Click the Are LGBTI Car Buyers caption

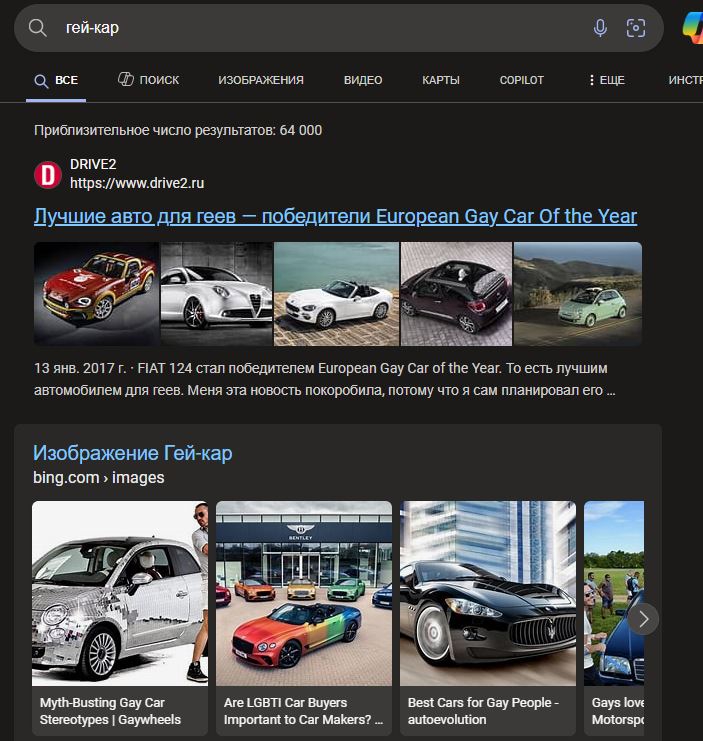pos(303,711)
